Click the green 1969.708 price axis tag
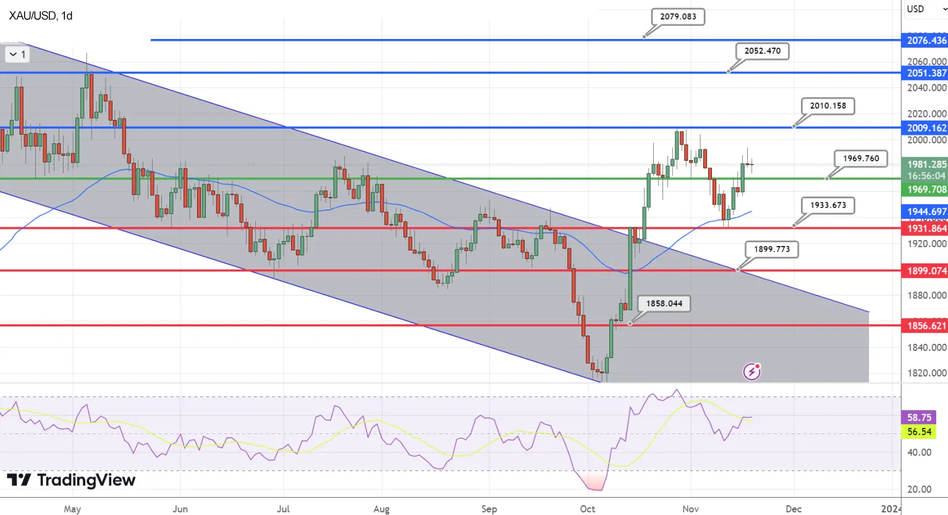This screenshot has width=948, height=515. point(923,189)
